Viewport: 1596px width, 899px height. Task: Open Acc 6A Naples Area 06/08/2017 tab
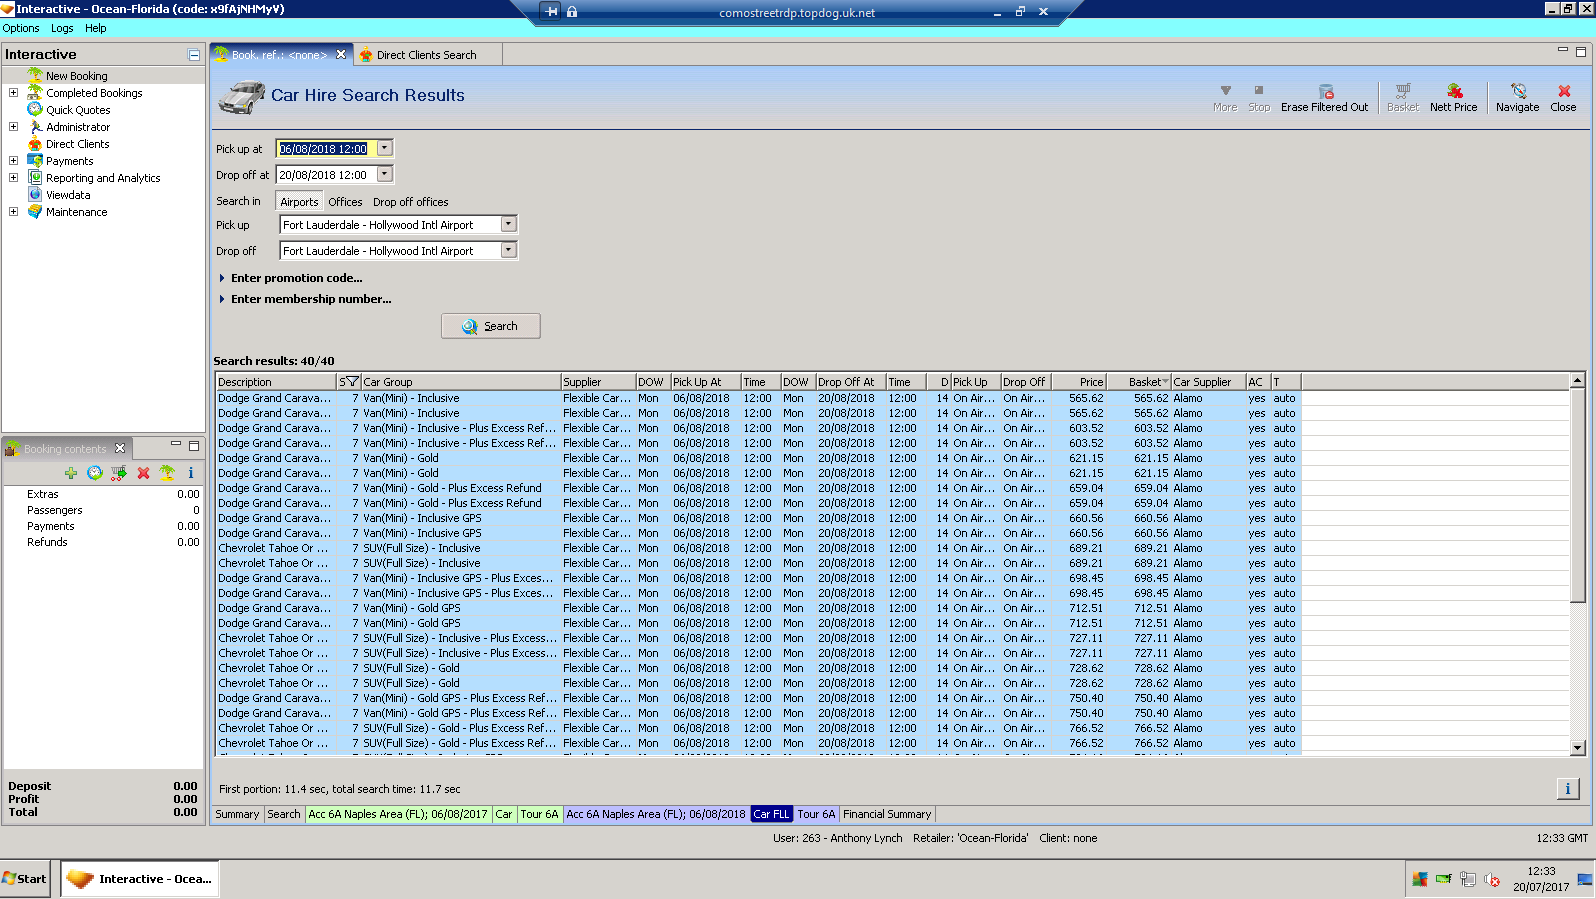coord(398,814)
